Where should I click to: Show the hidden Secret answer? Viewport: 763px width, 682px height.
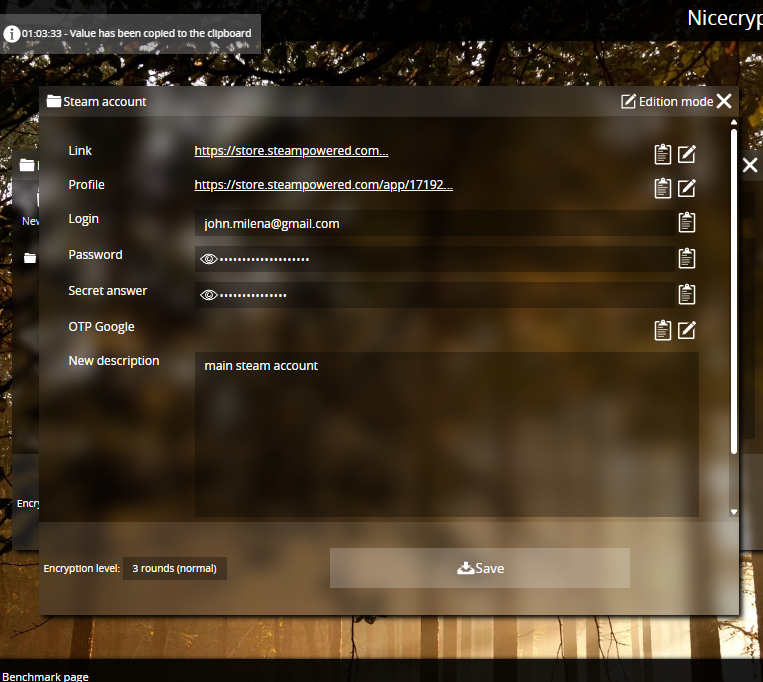pyautogui.click(x=209, y=295)
